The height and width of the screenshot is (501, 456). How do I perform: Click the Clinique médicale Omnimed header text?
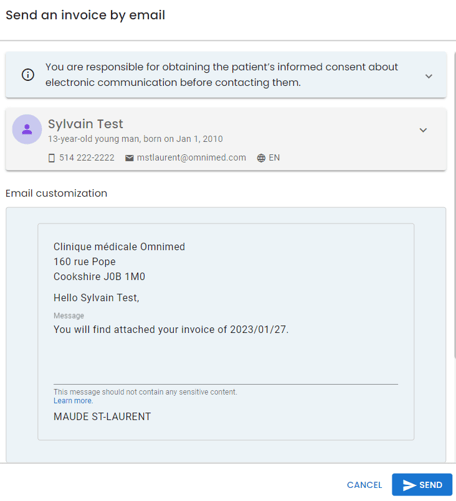[x=119, y=247]
